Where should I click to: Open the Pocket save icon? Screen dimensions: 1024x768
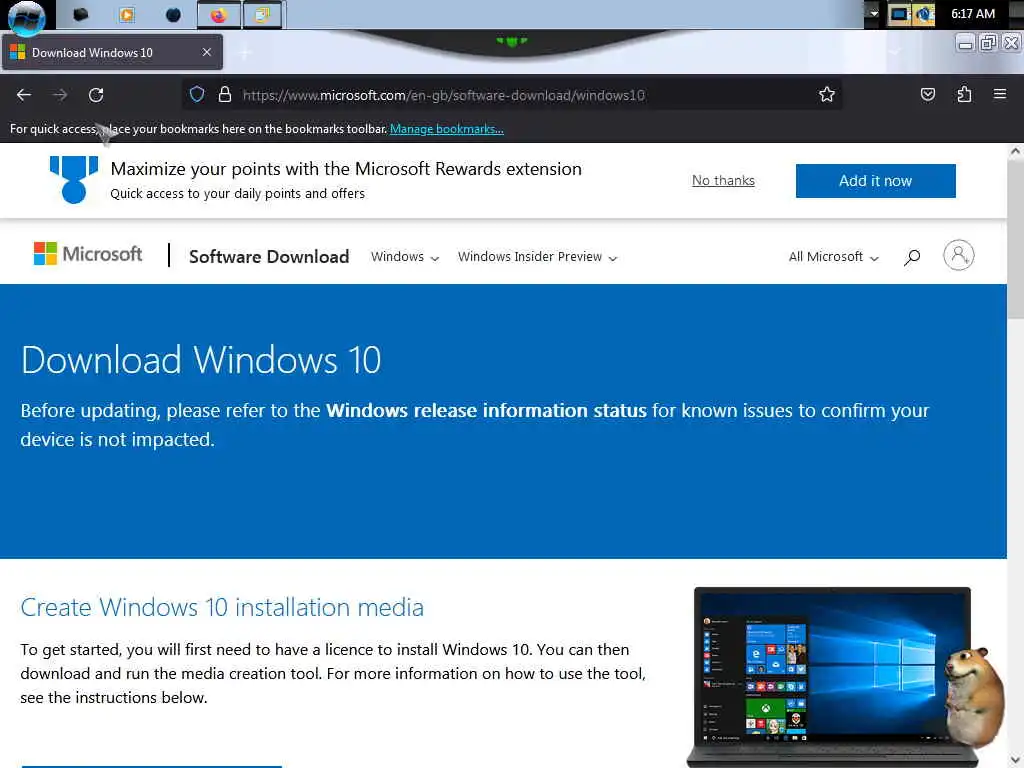(x=927, y=95)
